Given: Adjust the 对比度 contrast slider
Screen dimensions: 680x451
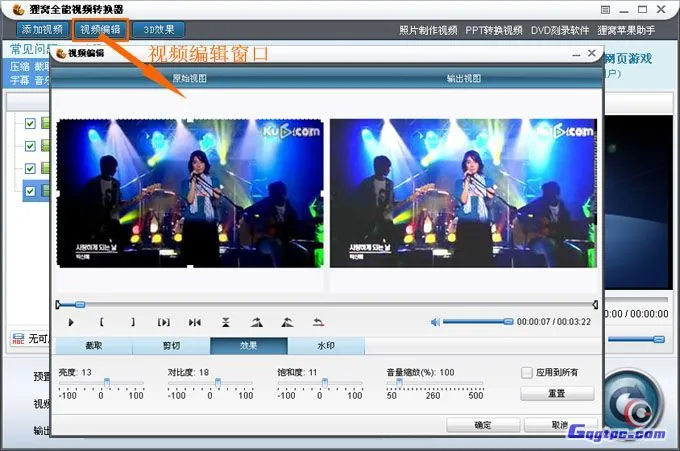Looking at the screenshot, I should pyautogui.click(x=218, y=382).
